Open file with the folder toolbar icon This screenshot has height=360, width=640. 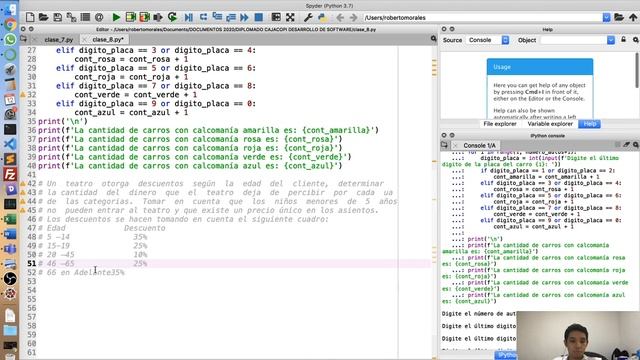click(43, 17)
